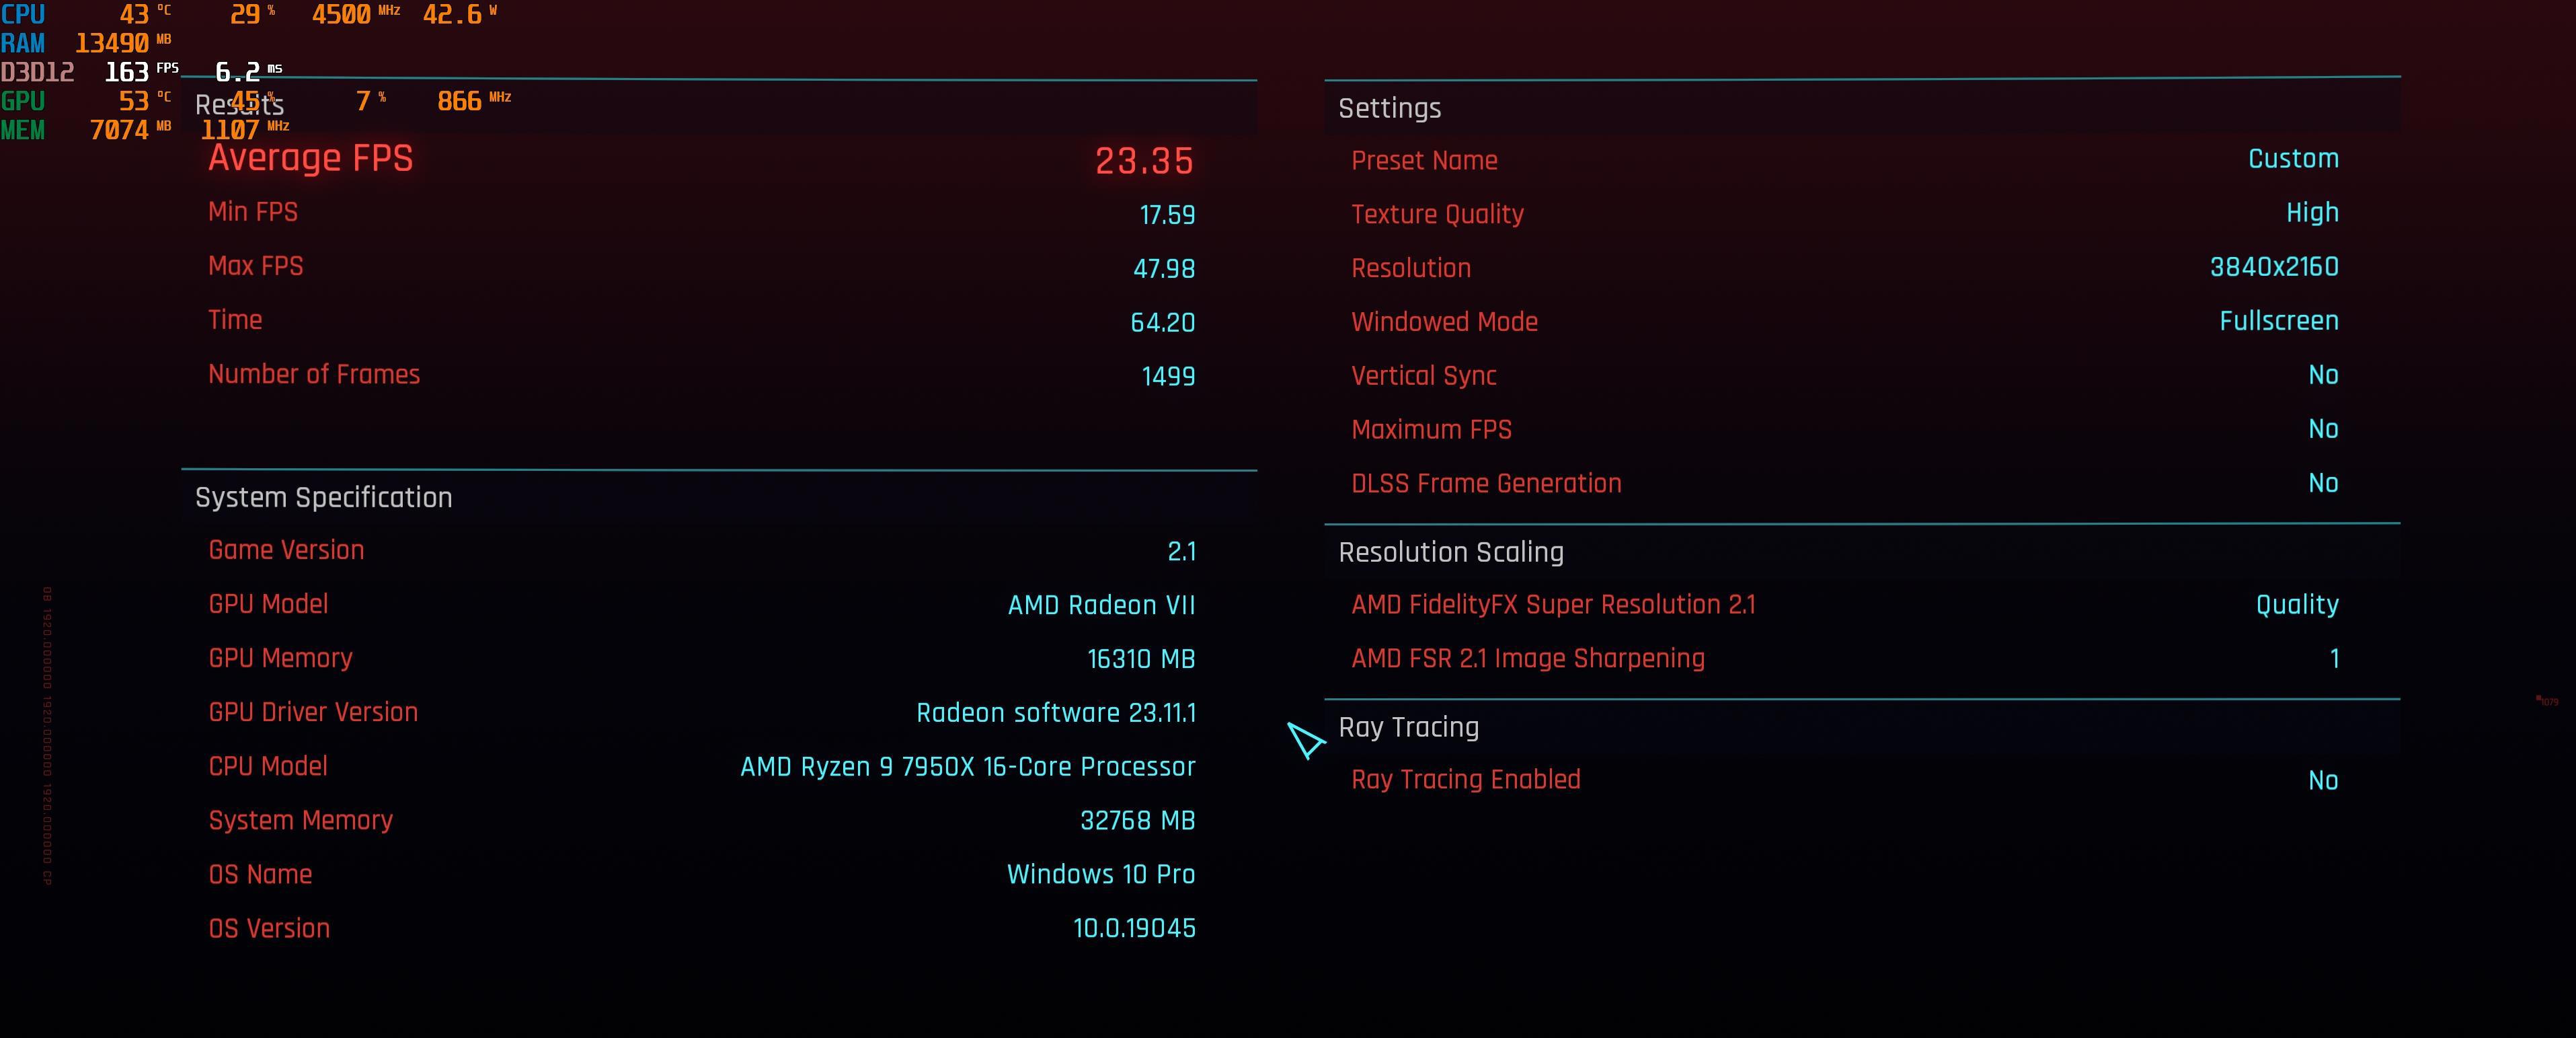Click the Results section header
Image resolution: width=2576 pixels, height=1038 pixels.
coord(240,105)
